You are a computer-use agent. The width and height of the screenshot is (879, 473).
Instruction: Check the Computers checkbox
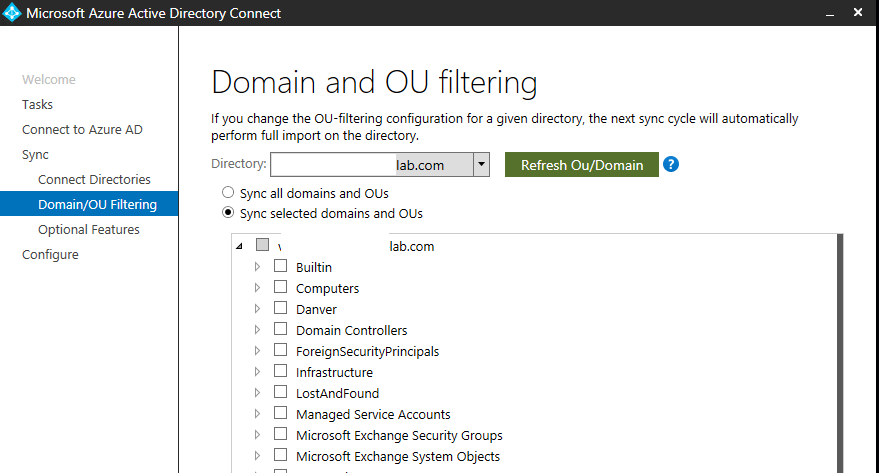tap(280, 287)
